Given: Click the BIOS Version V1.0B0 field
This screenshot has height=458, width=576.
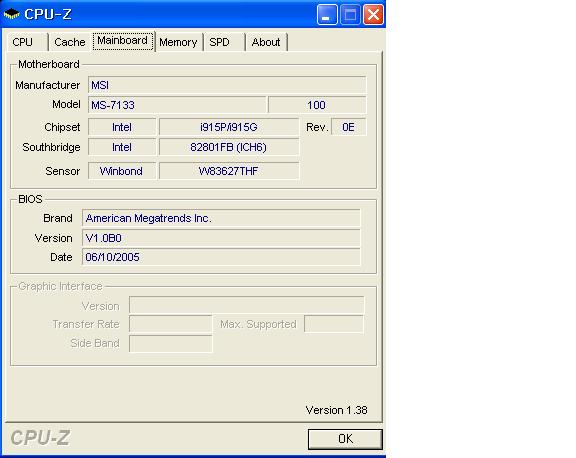Looking at the screenshot, I should 221,238.
